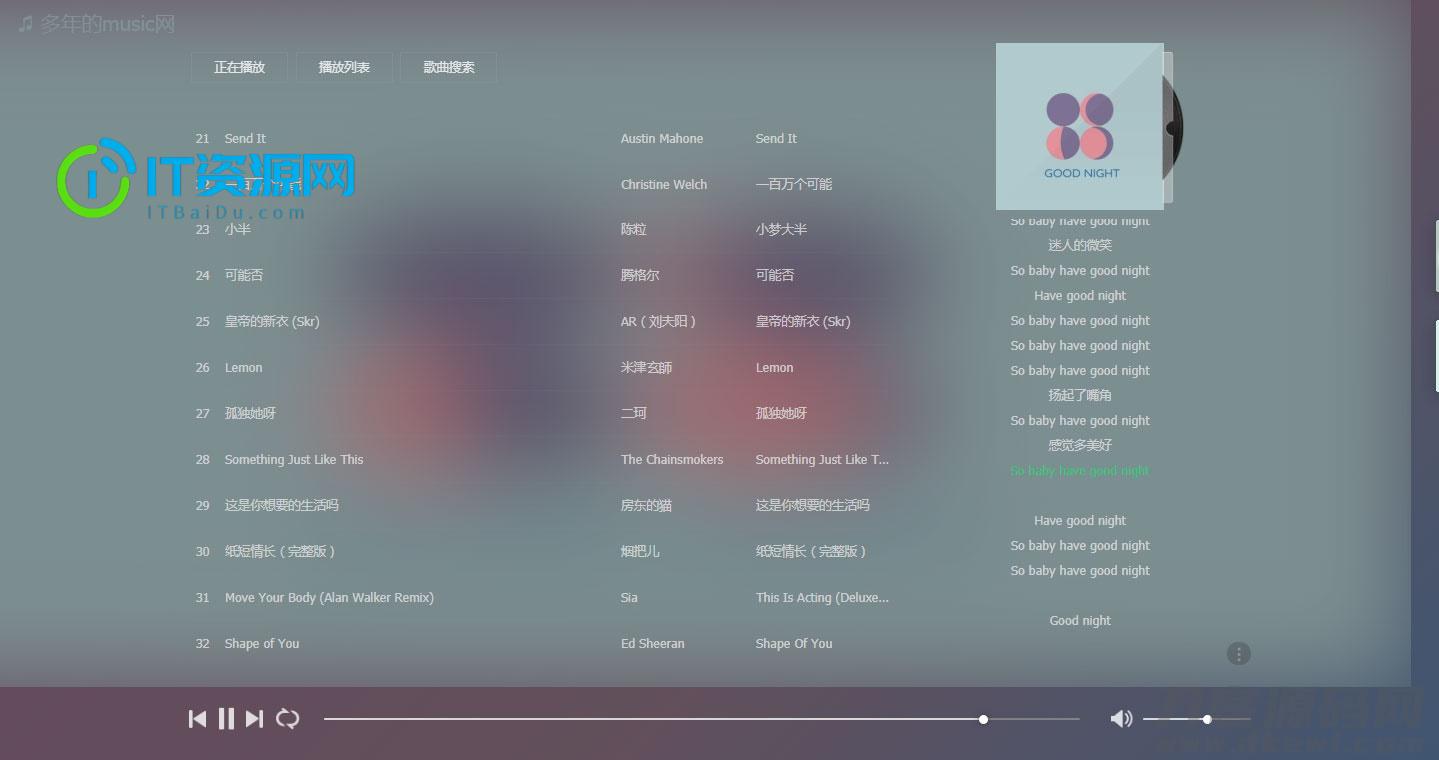Click the final lyric line Good night
The width and height of the screenshot is (1439, 760).
(1080, 621)
